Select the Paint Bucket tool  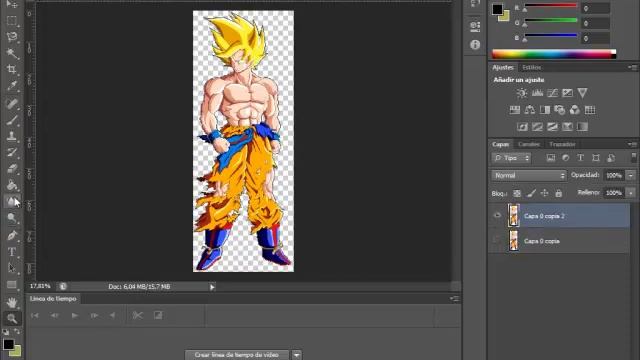[x=12, y=185]
